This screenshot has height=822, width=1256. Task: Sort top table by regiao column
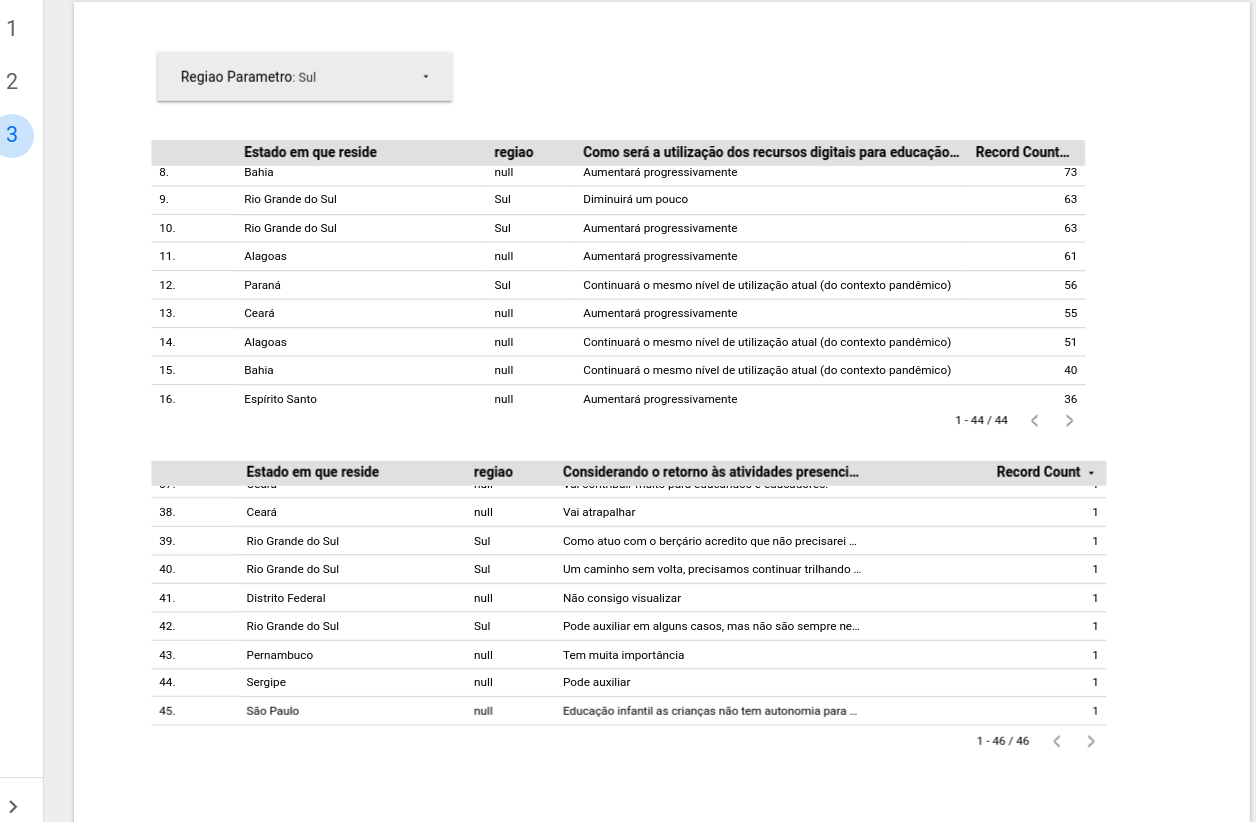click(x=514, y=152)
